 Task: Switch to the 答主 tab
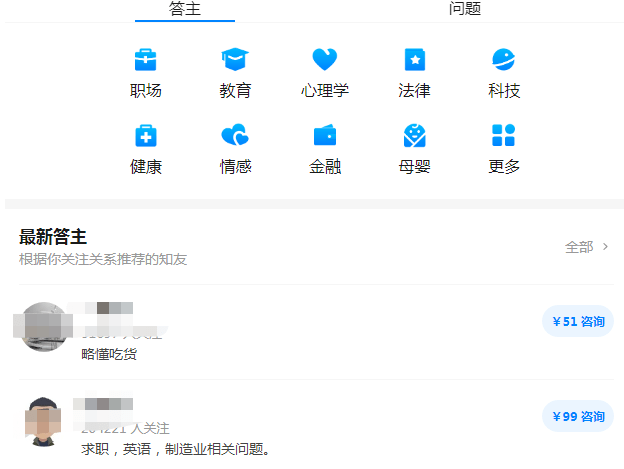185,9
